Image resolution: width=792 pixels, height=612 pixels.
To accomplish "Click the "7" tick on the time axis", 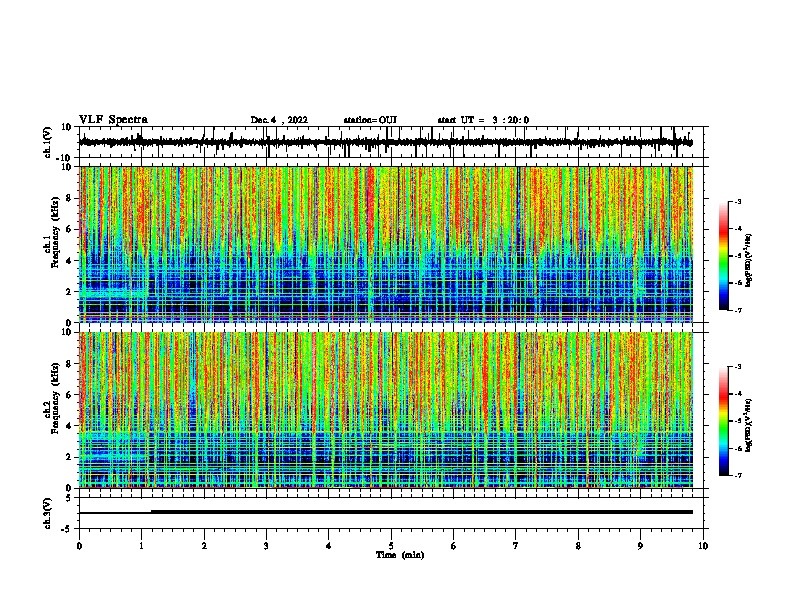I will [x=516, y=546].
